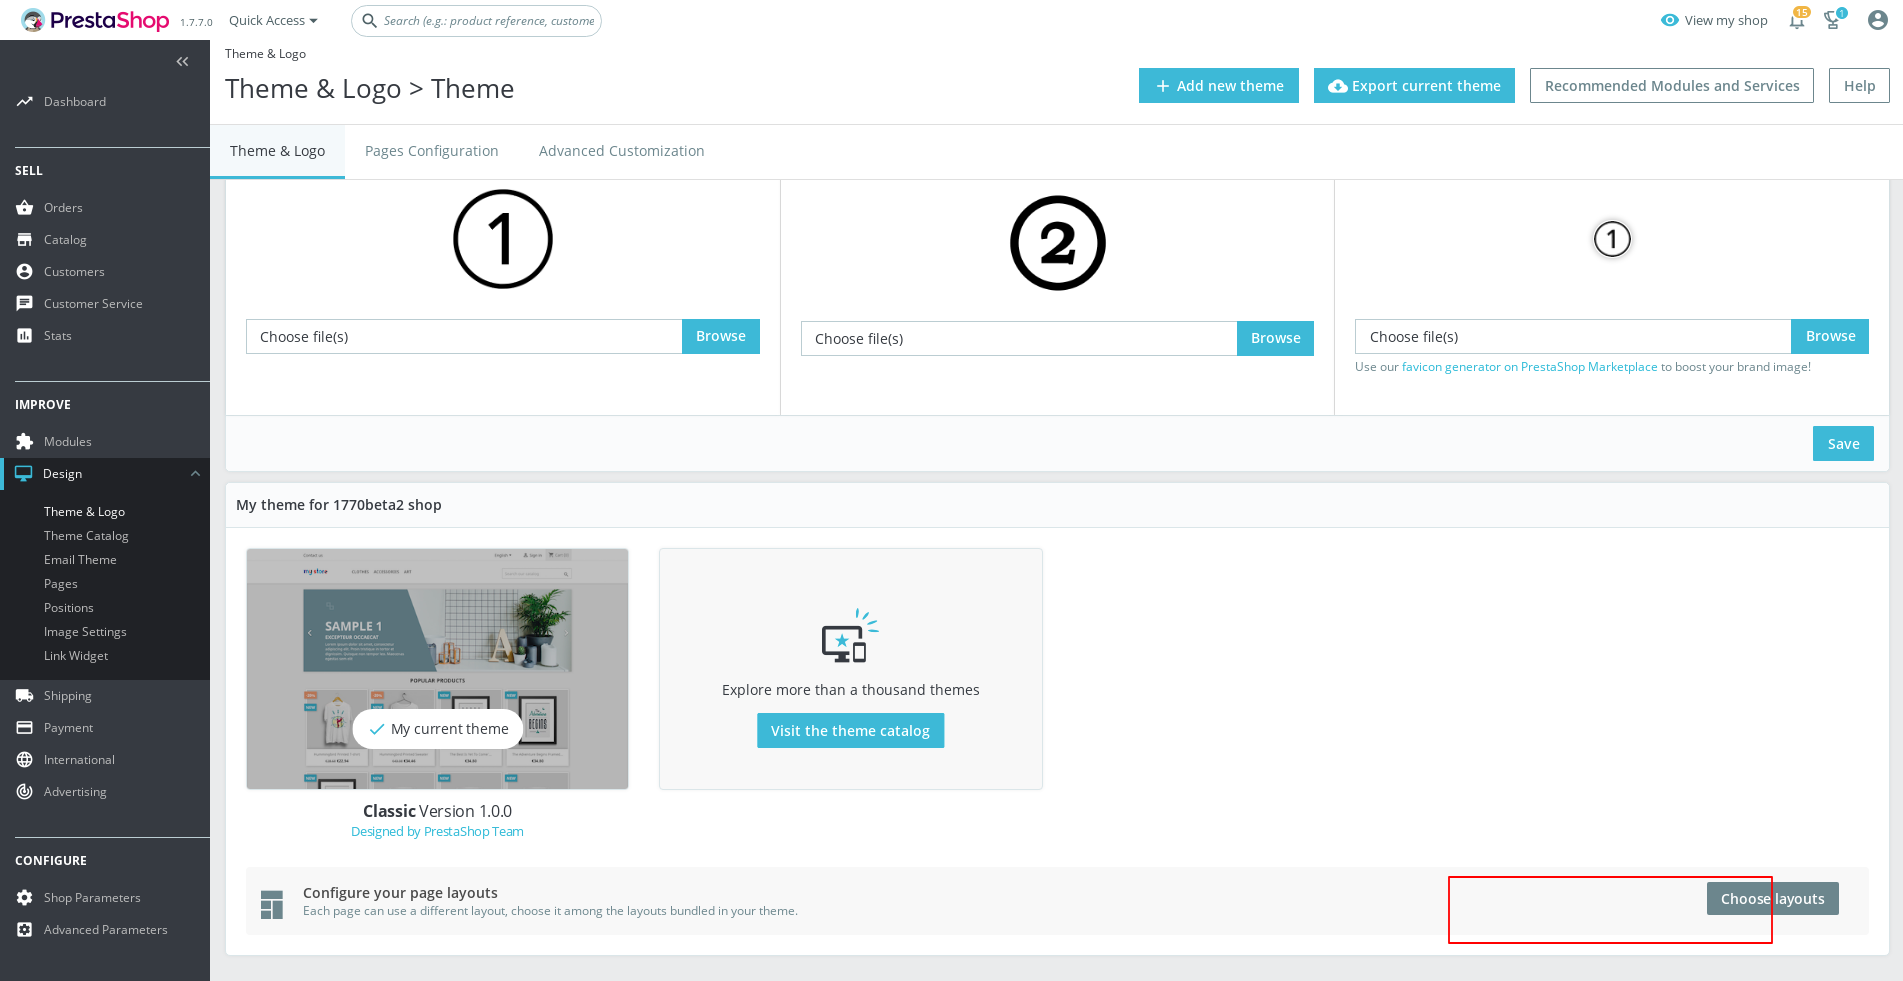Open Shipping via the truck icon
1903x981 pixels.
point(24,695)
